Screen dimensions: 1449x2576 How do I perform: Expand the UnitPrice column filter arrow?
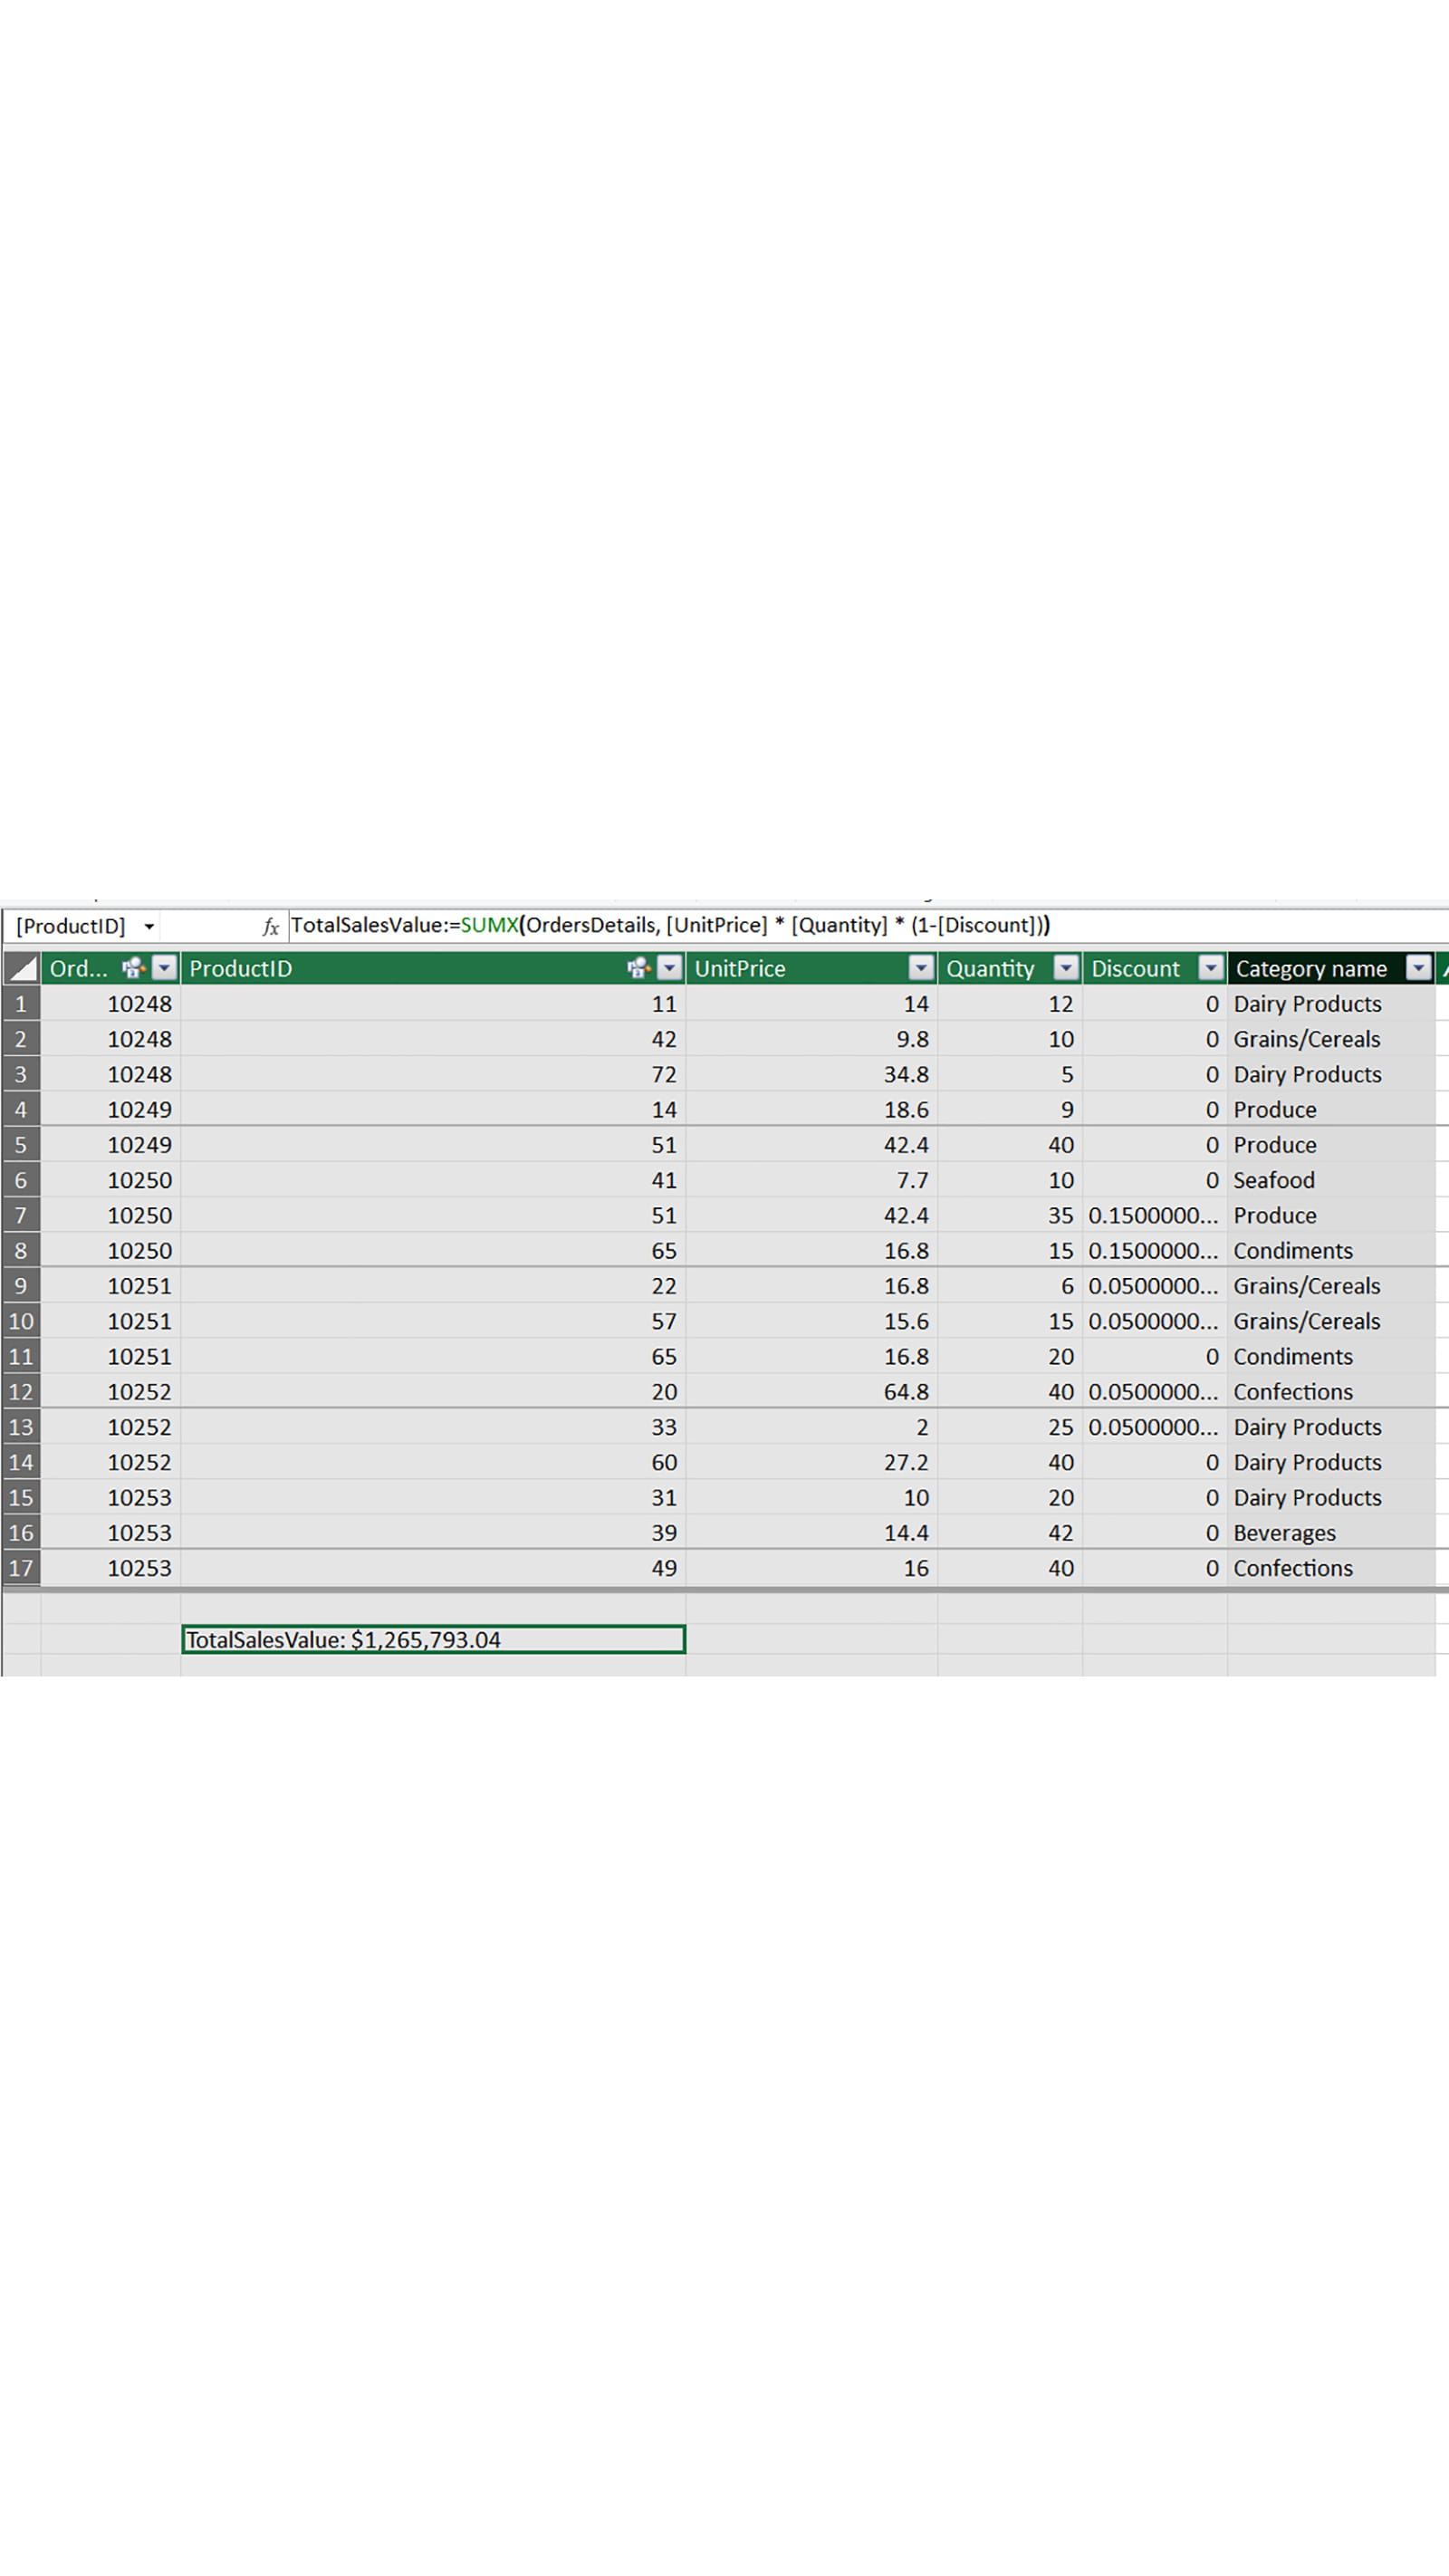pos(920,968)
